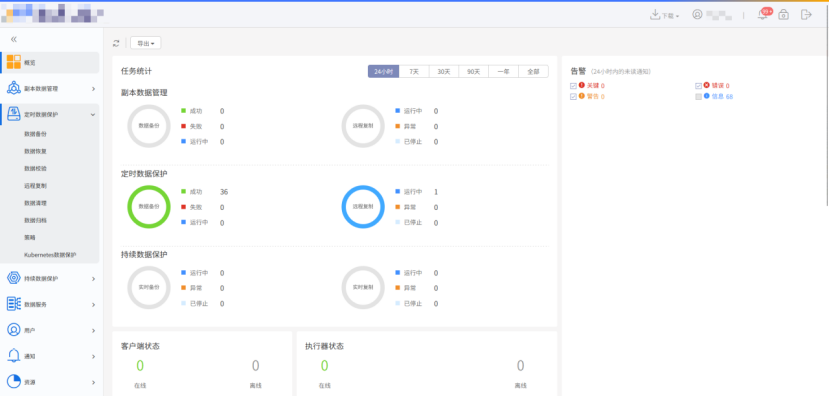Viewport: 829px width, 396px height.
Task: Click the 数据服务 sidebar icon
Action: 14,304
